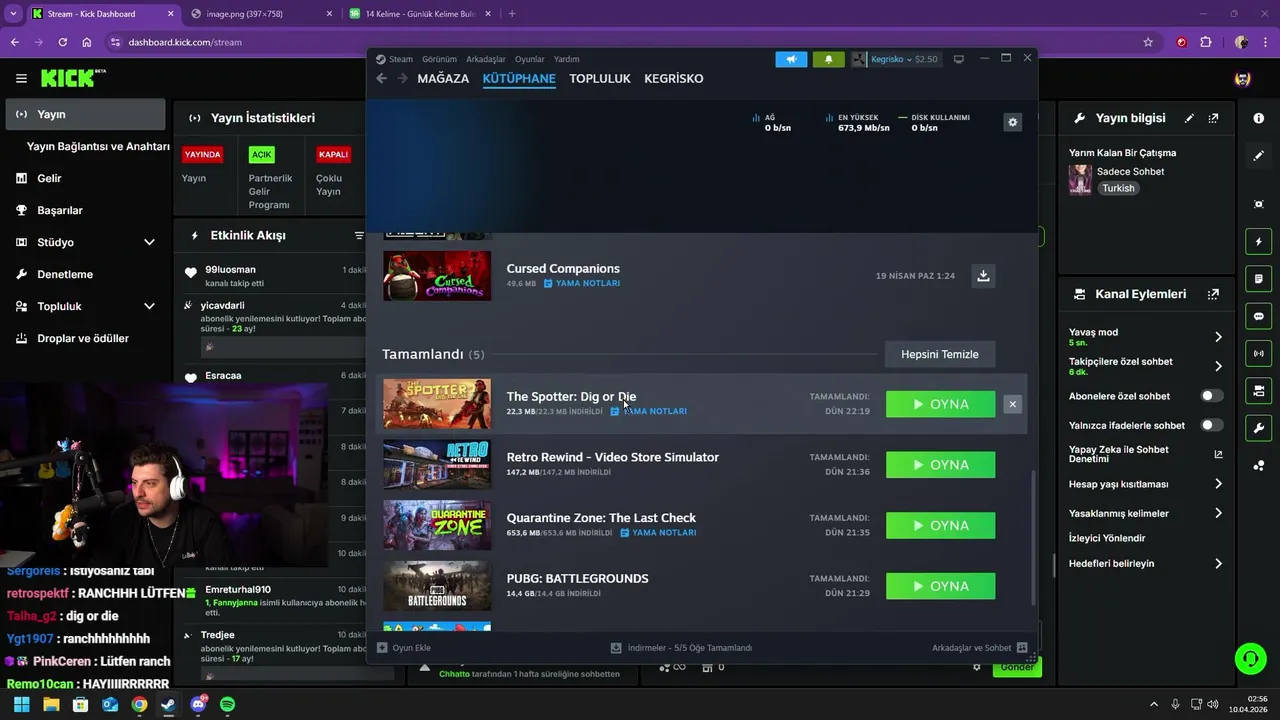Open Kick profile avatar menu
1280x720 pixels.
click(x=1242, y=78)
